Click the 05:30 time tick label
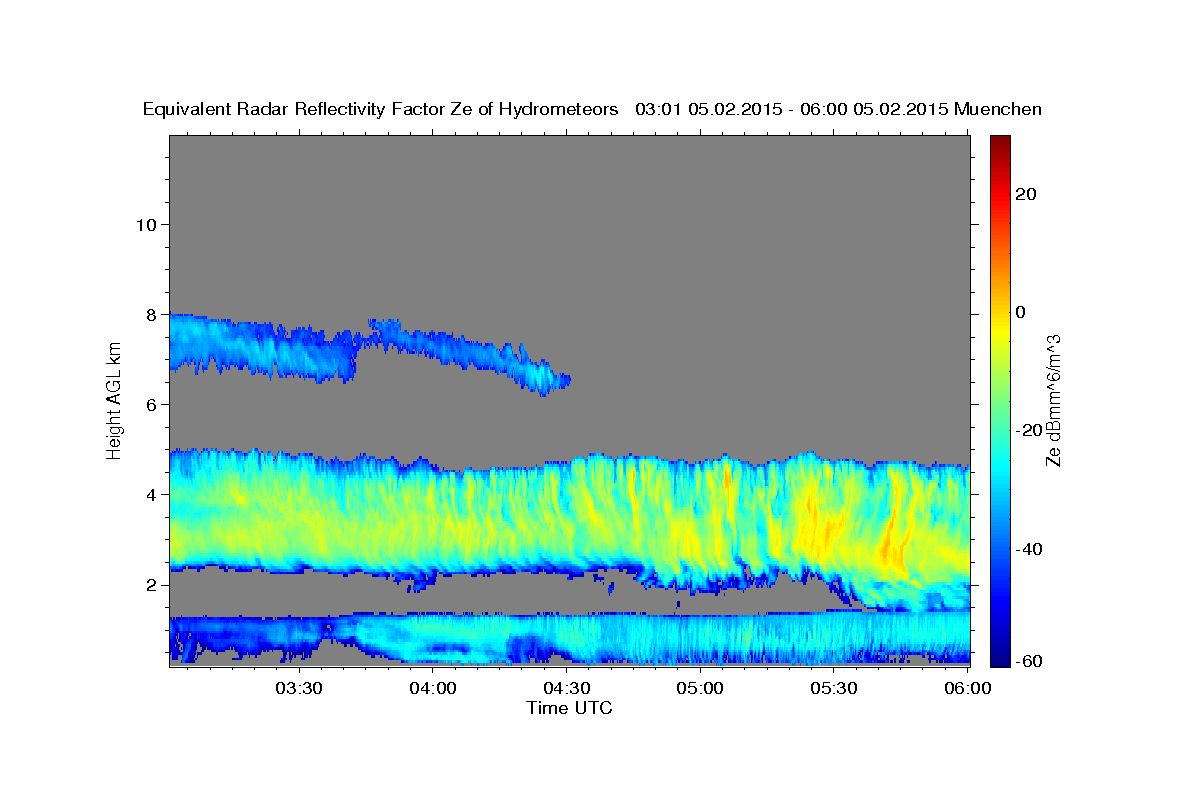The height and width of the screenshot is (800, 1200). (x=834, y=688)
